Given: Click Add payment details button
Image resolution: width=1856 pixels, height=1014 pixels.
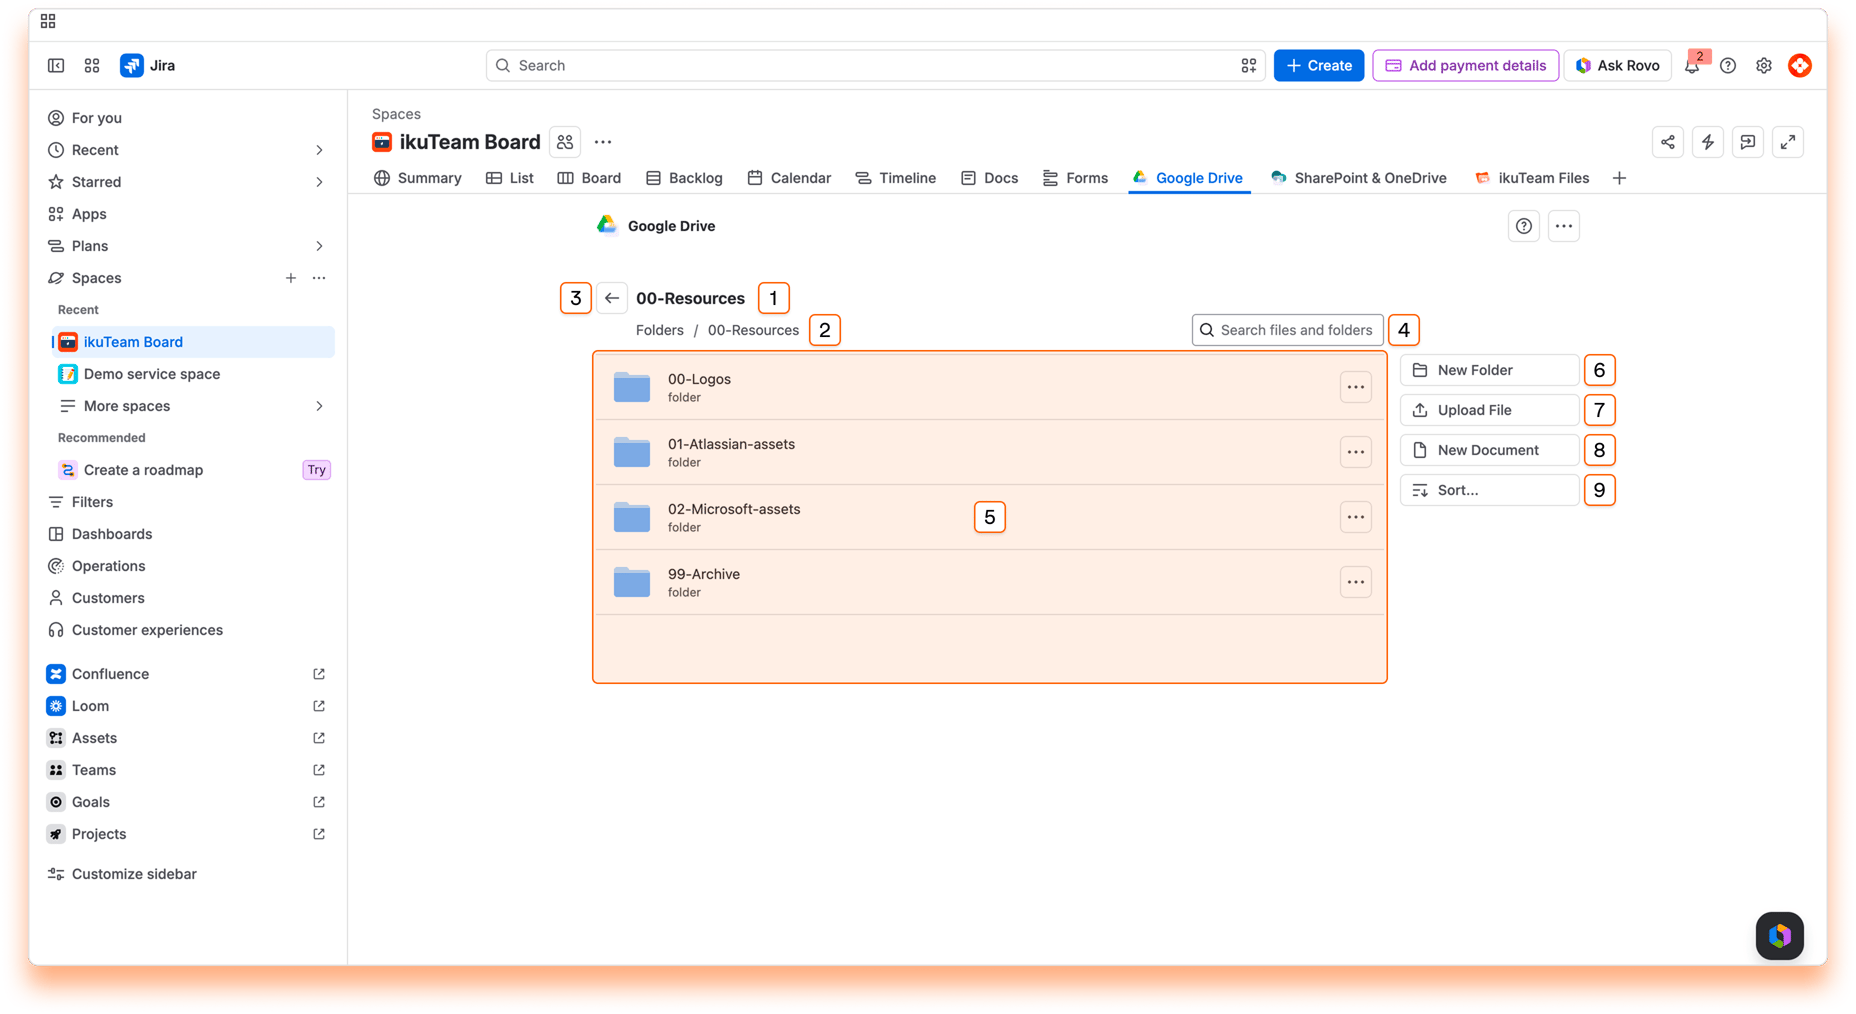Looking at the screenshot, I should pyautogui.click(x=1465, y=65).
